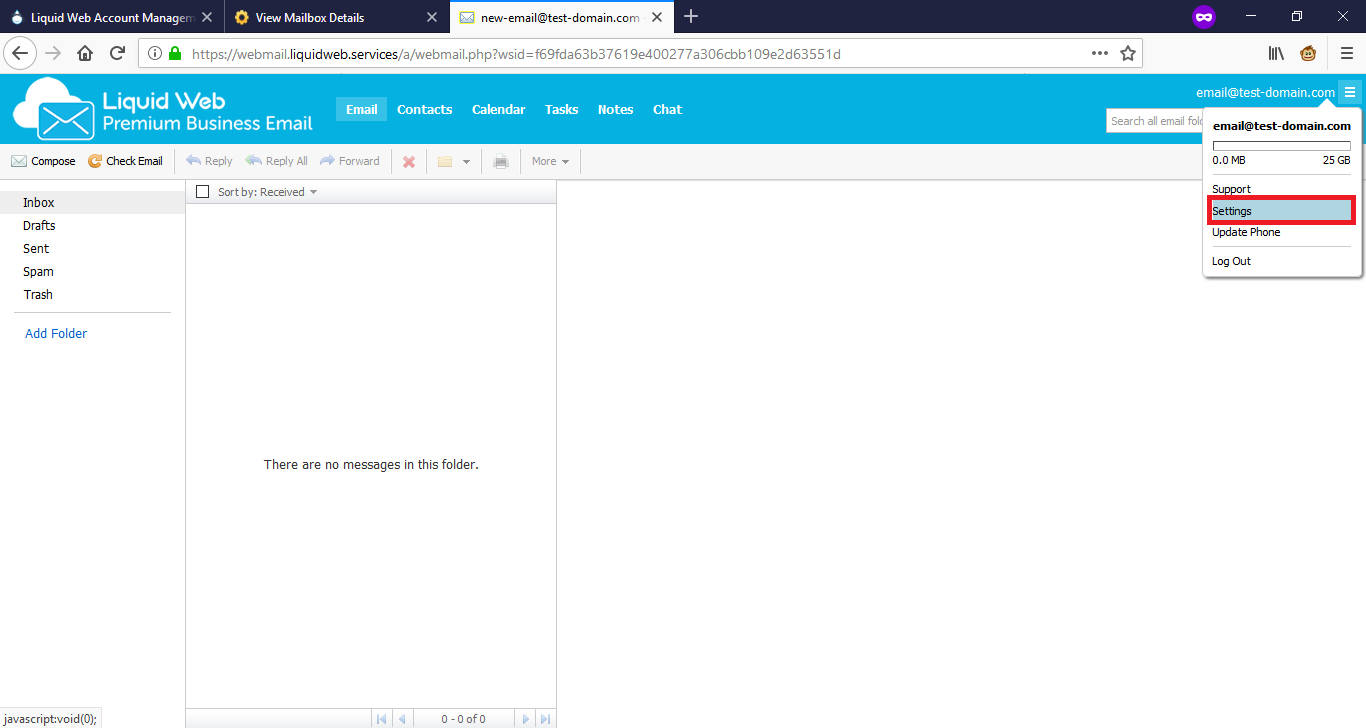Viewport: 1366px width, 728px height.
Task: Toggle reader options with the ellipsis in address bar
Action: (x=1099, y=52)
